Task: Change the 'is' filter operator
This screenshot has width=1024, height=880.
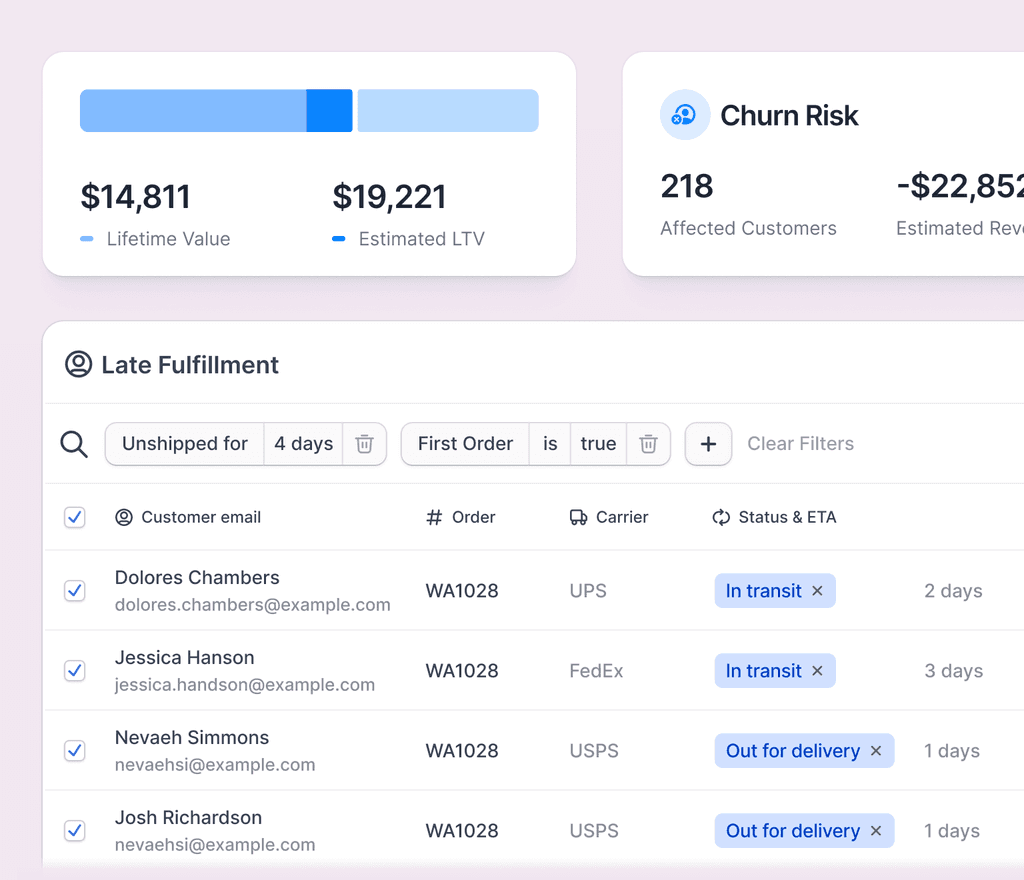Action: click(550, 444)
